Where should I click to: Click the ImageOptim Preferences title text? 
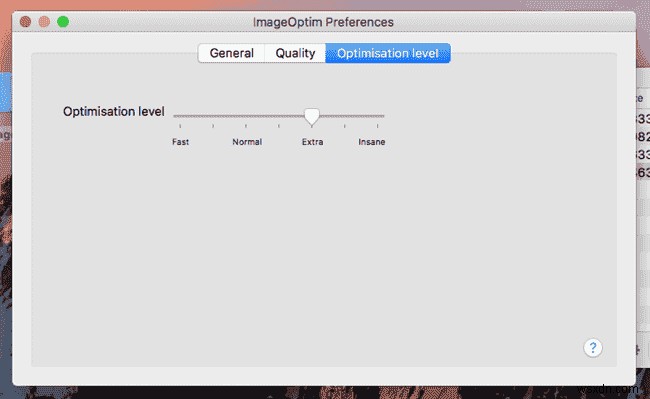click(323, 22)
